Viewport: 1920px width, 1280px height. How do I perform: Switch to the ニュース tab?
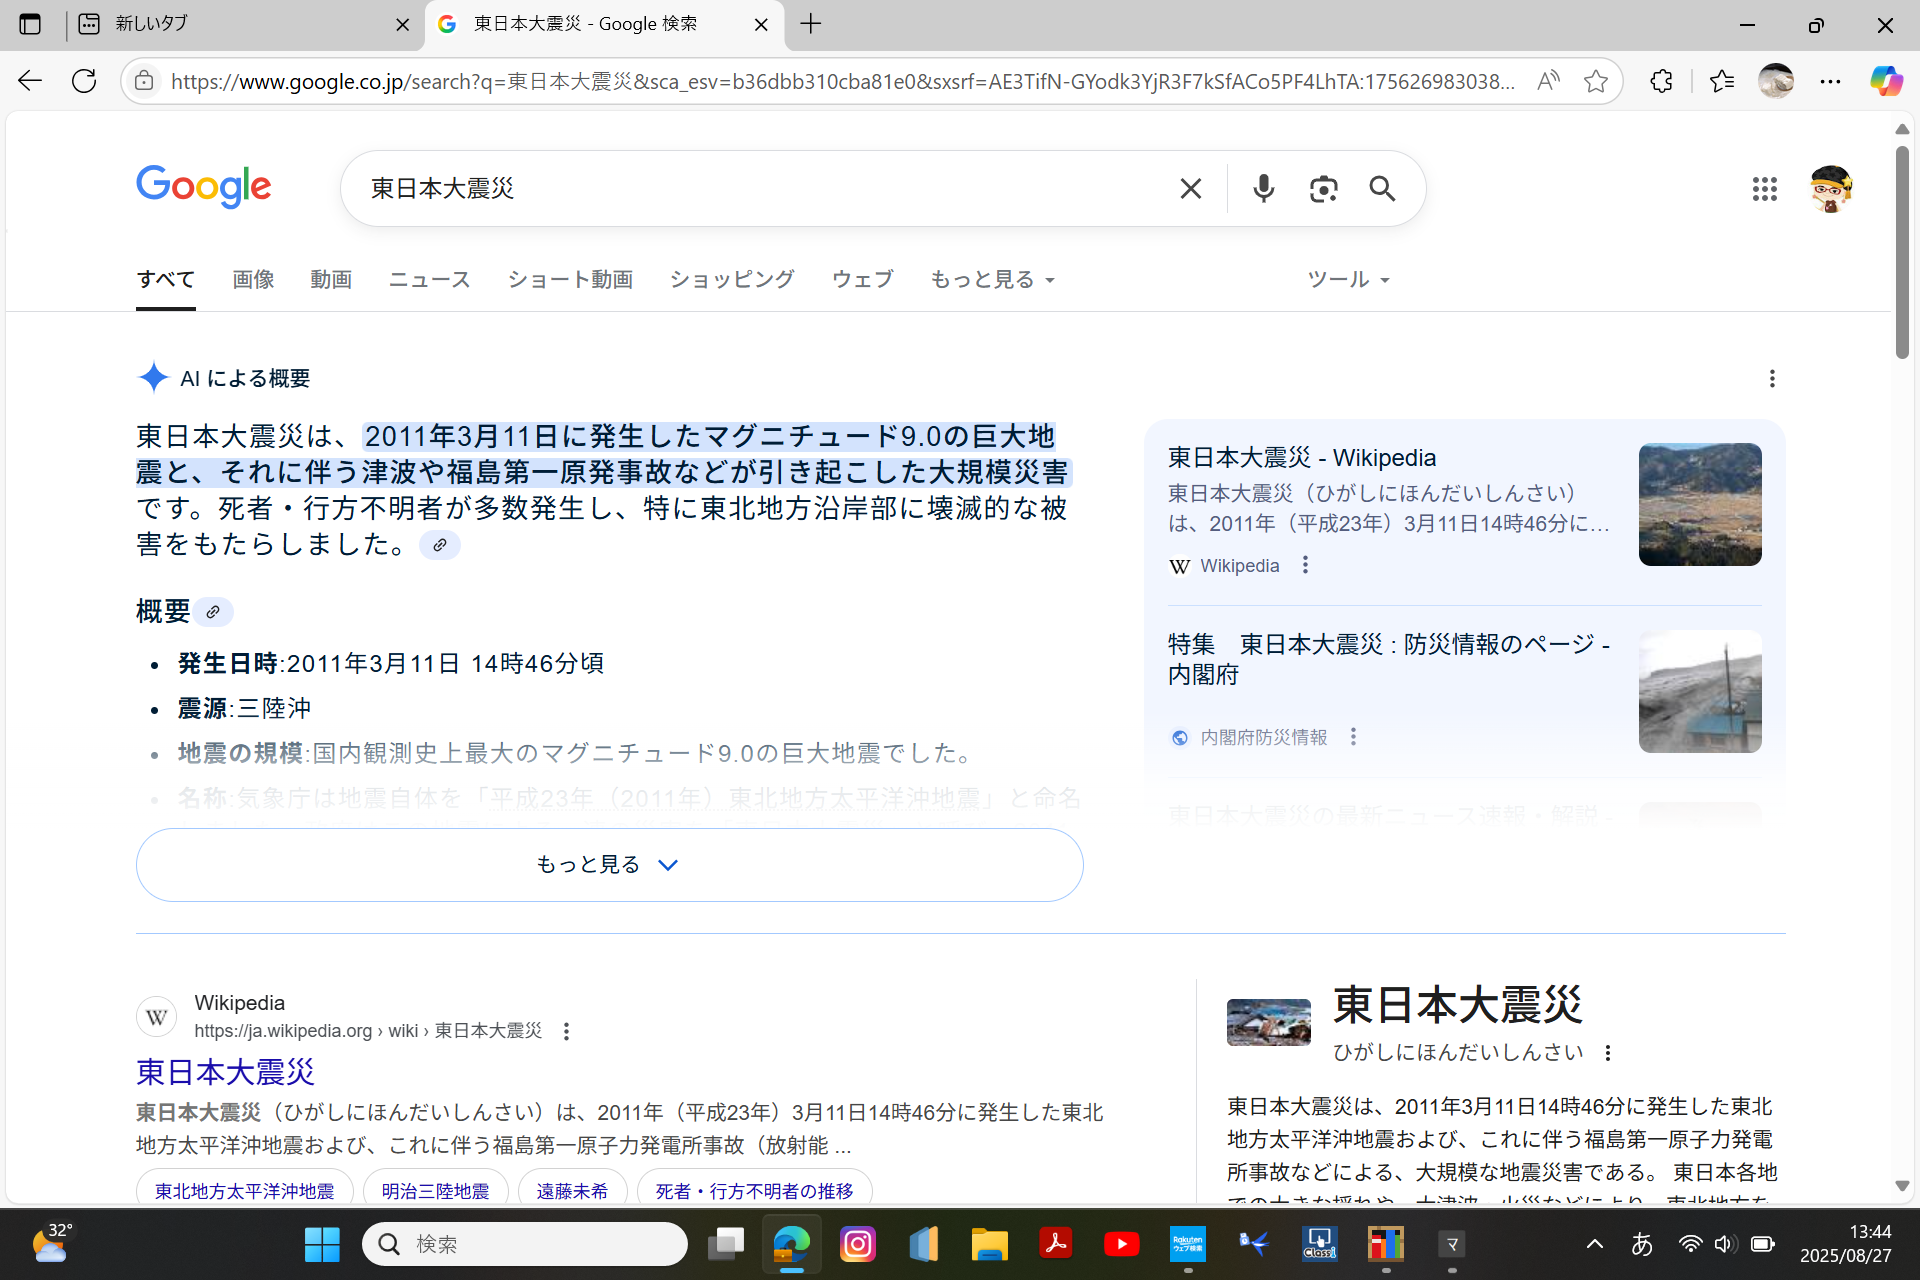click(x=429, y=280)
